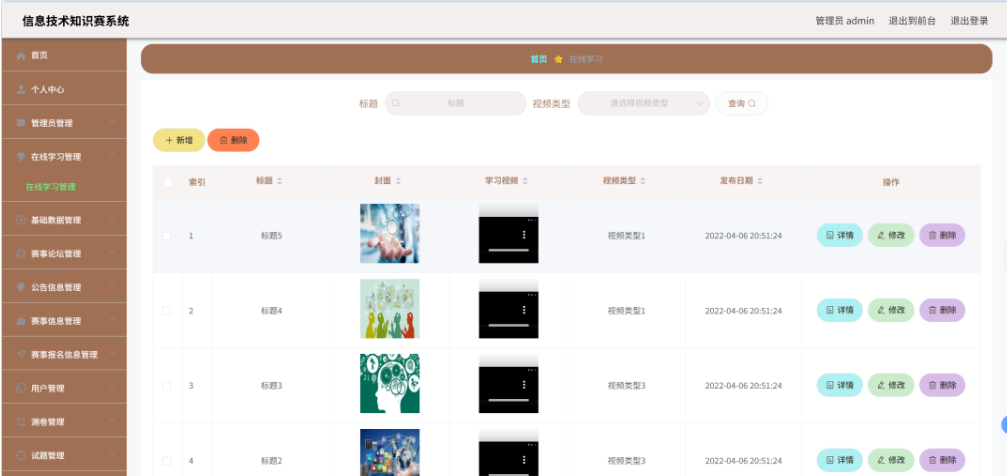Screen dimensions: 1007x476
Task: Click the crop icon beside 测卷管理
Action: [x=21, y=422]
